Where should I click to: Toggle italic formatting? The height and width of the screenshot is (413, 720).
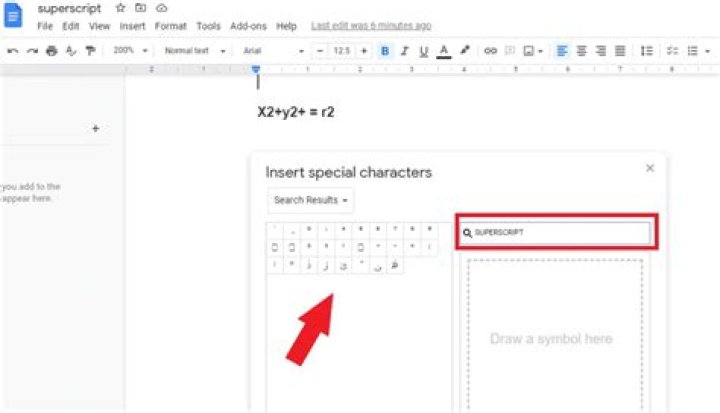coord(404,51)
